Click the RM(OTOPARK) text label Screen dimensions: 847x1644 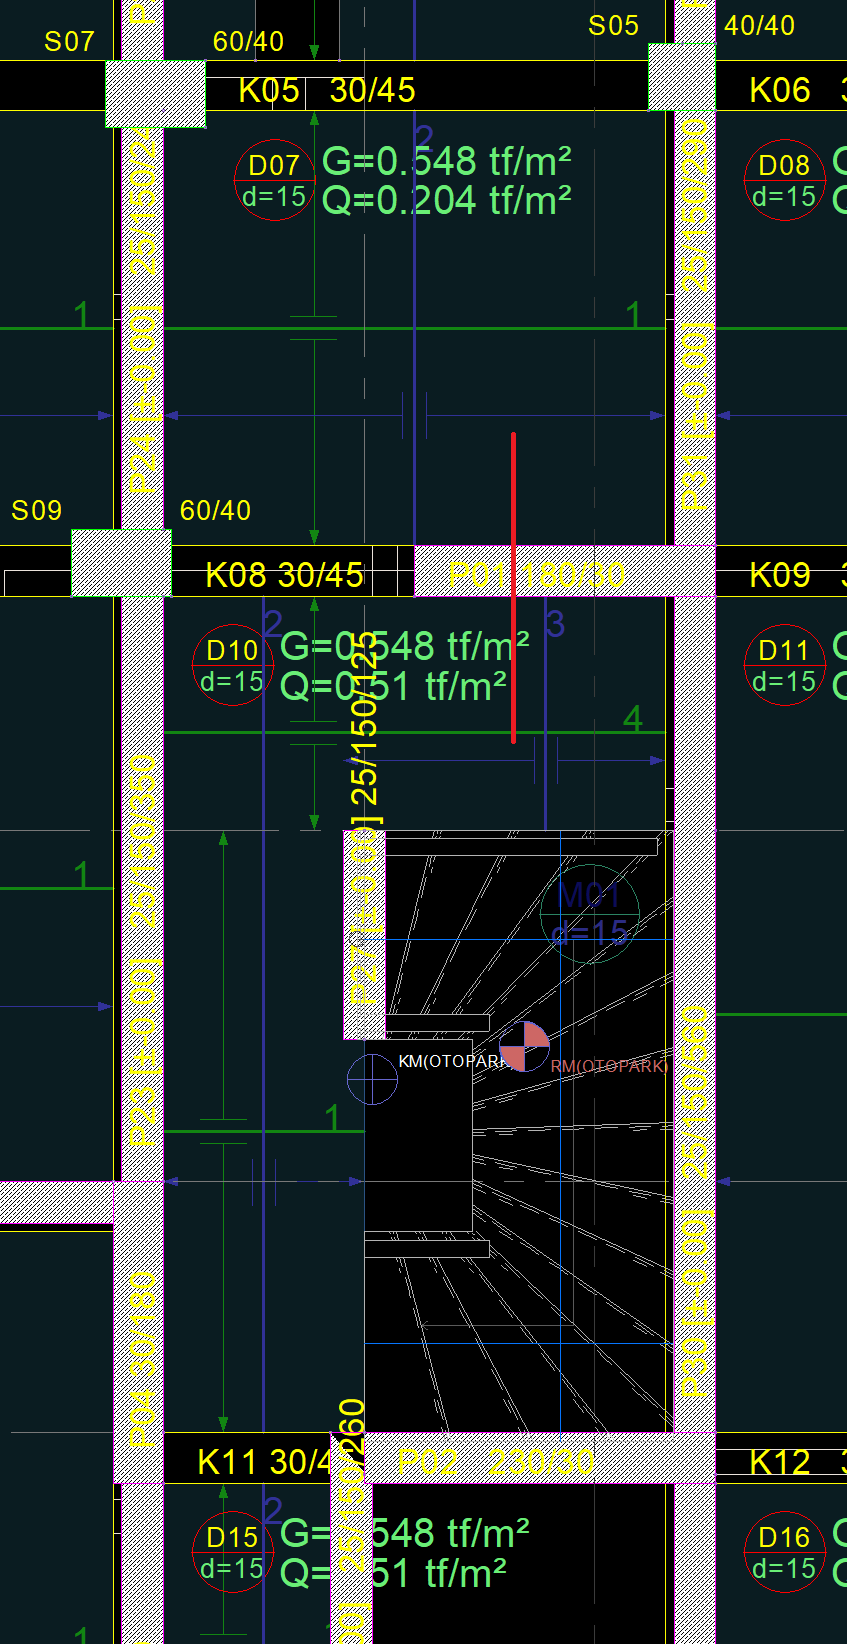[x=609, y=1066]
